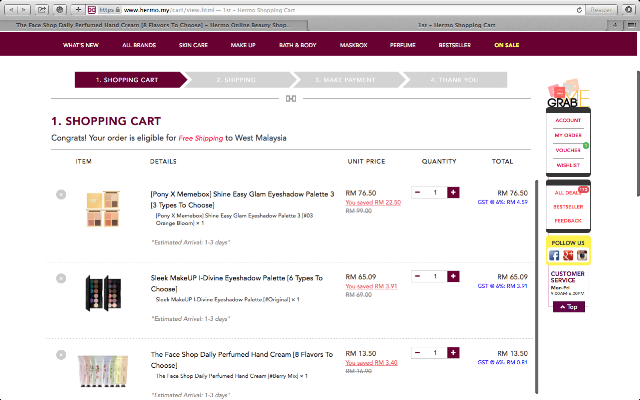Click the Free Shipping link text

(x=200, y=138)
